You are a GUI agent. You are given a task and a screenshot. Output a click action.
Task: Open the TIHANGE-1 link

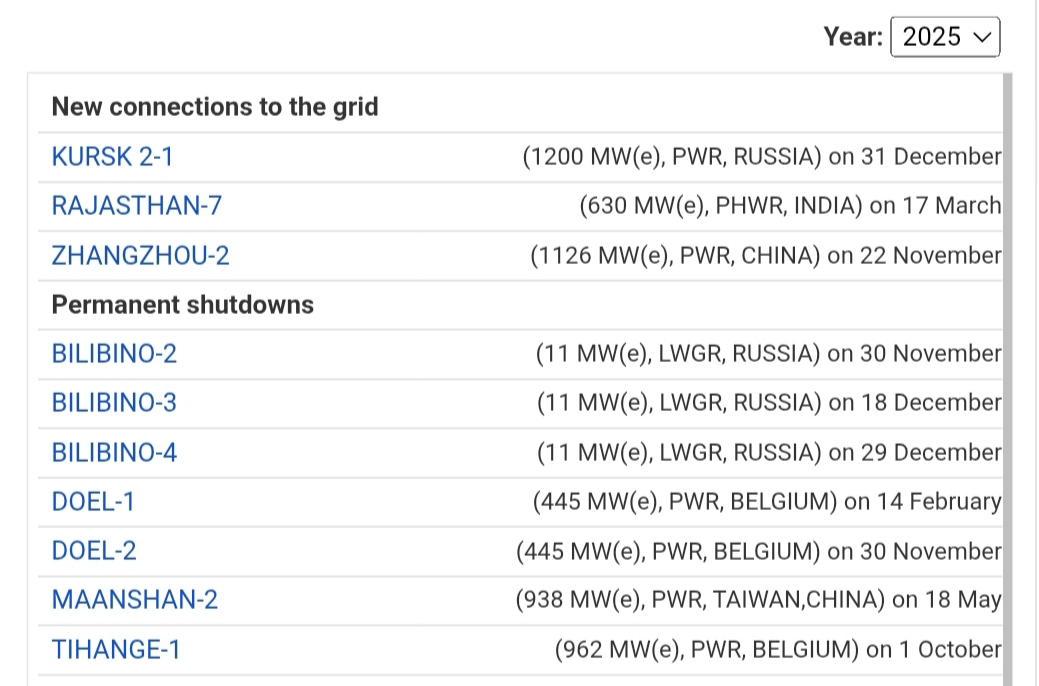[x=116, y=649]
